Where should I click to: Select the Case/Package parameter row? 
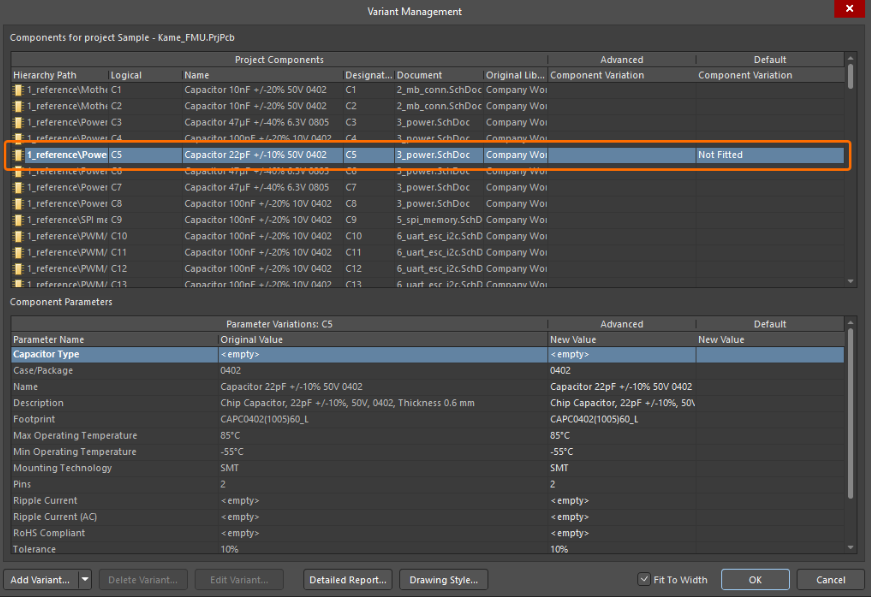427,370
